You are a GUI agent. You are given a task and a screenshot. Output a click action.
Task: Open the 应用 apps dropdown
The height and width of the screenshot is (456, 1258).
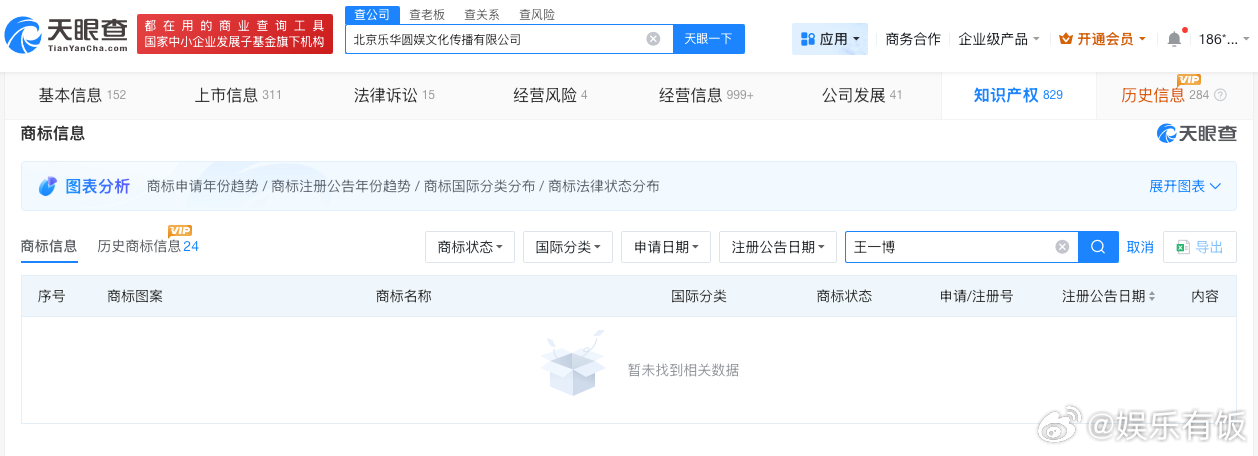(830, 39)
